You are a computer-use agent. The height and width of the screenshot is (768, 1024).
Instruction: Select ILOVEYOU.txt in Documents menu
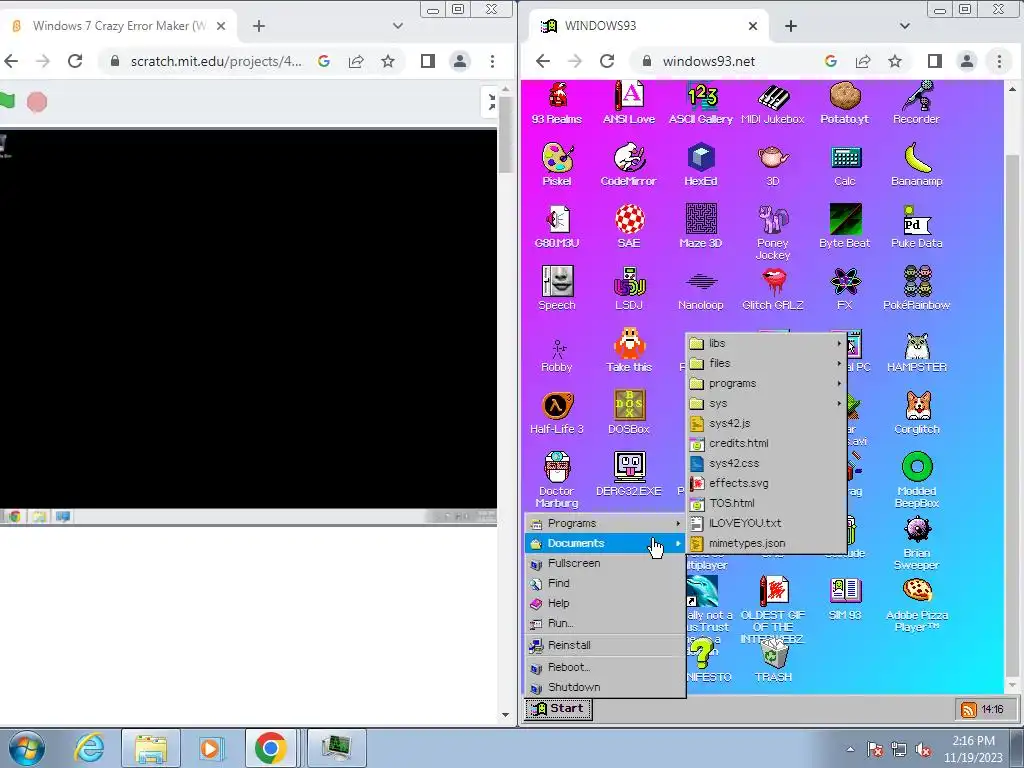click(766, 523)
